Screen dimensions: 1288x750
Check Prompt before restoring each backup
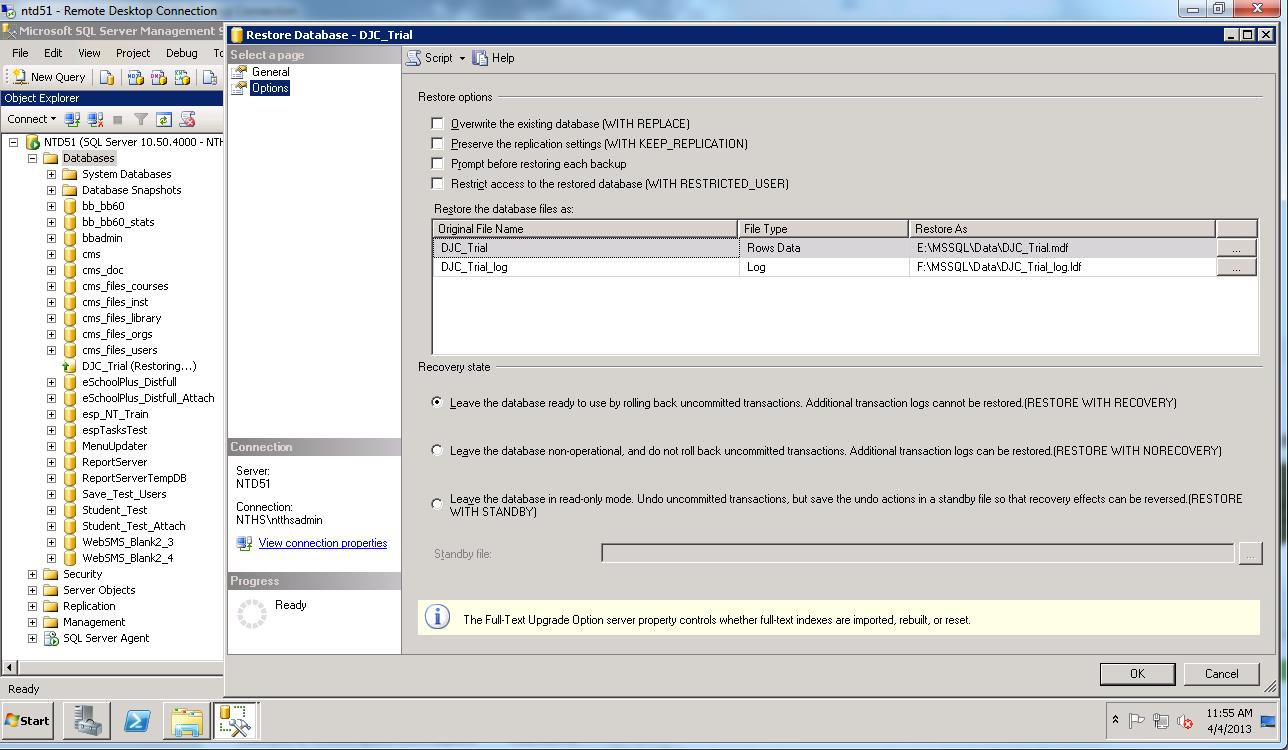click(437, 164)
